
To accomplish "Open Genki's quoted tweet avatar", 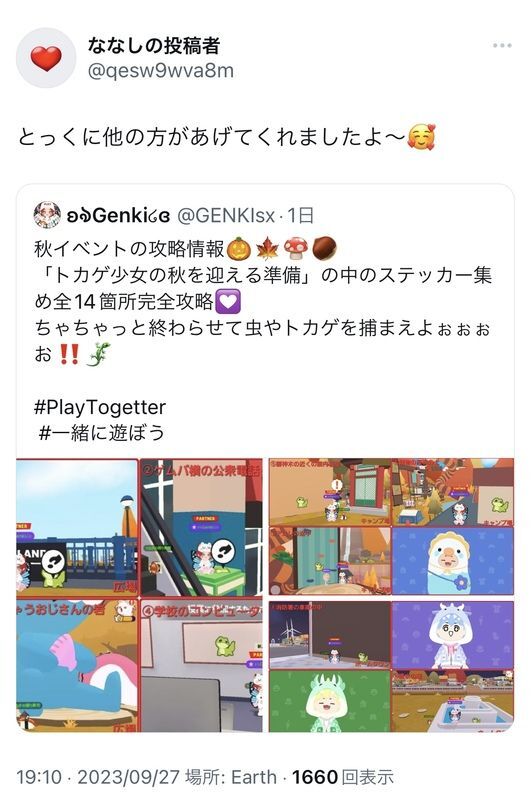I will pyautogui.click(x=47, y=215).
